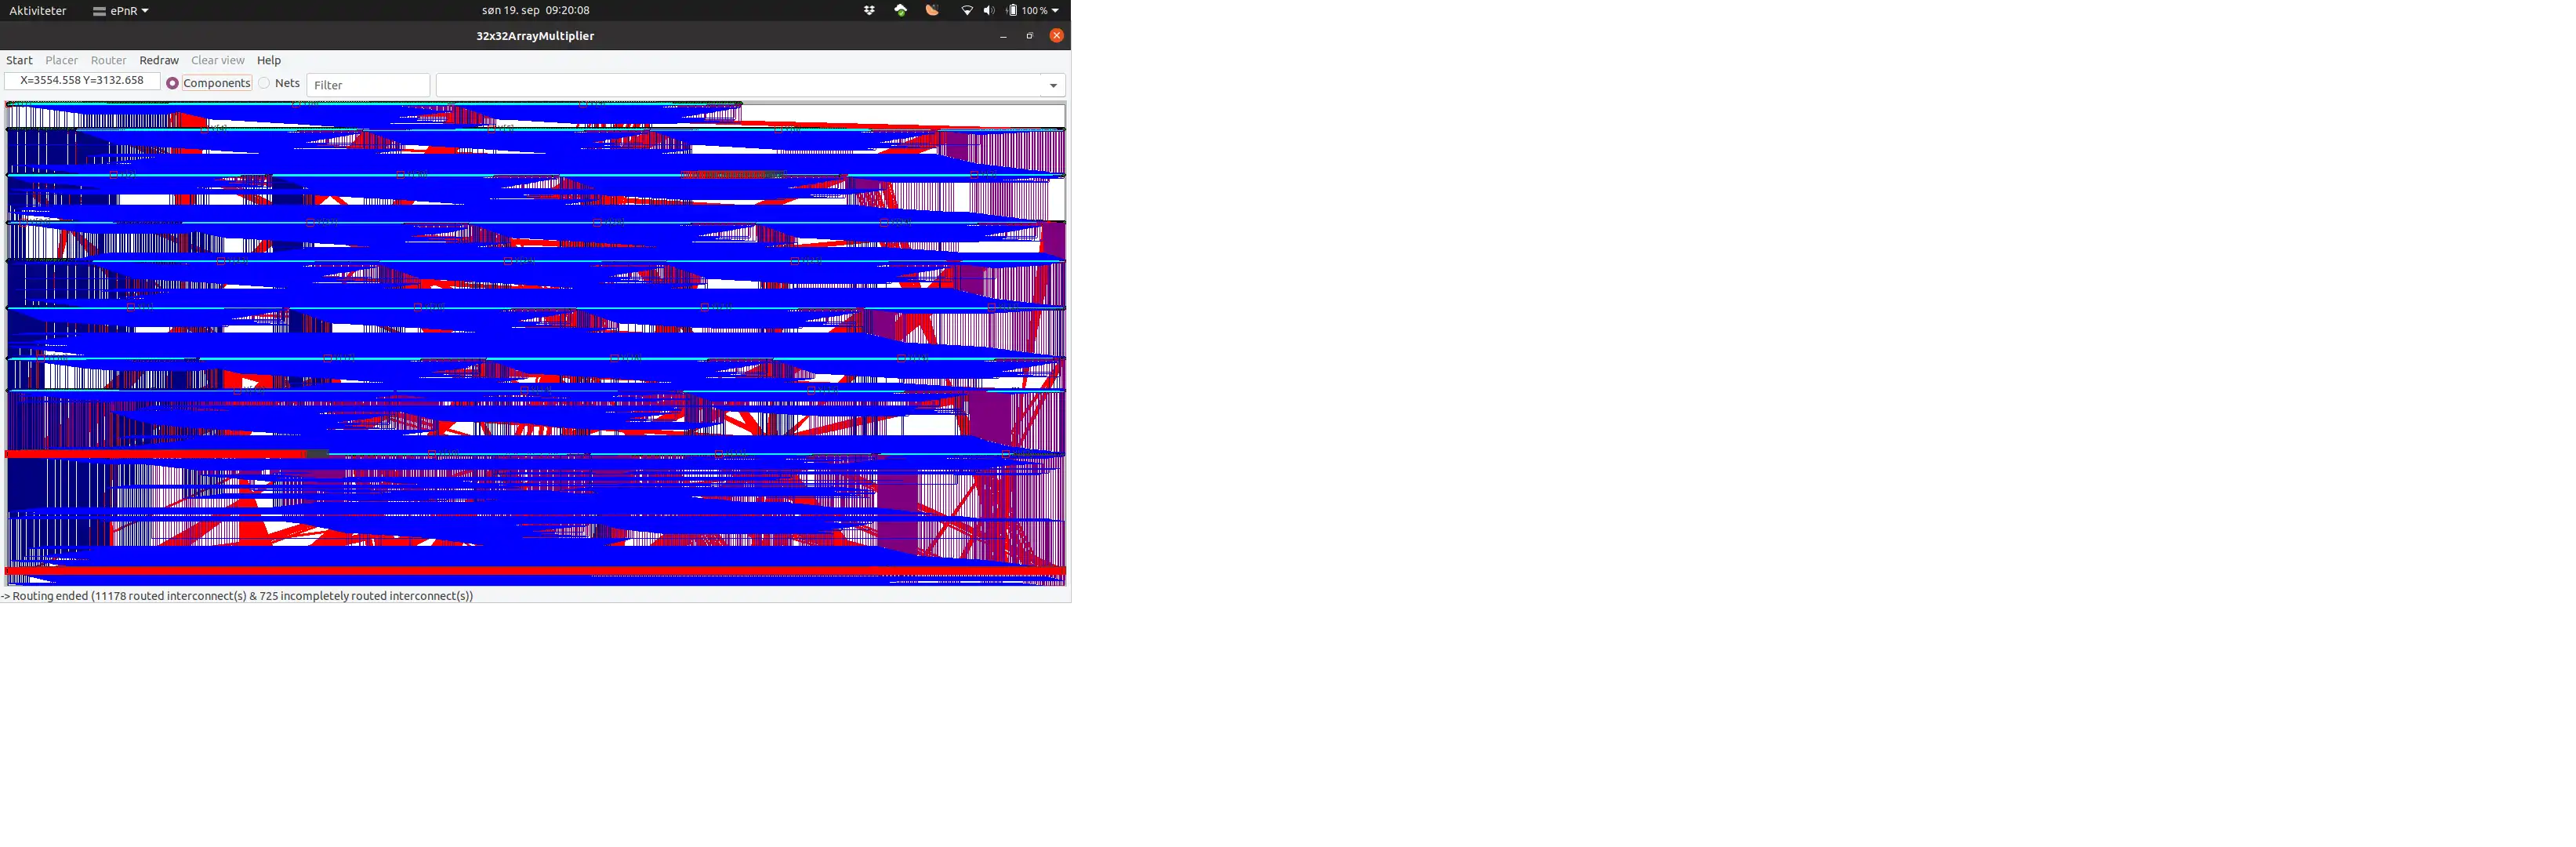Select the Router tool icon

pos(107,59)
